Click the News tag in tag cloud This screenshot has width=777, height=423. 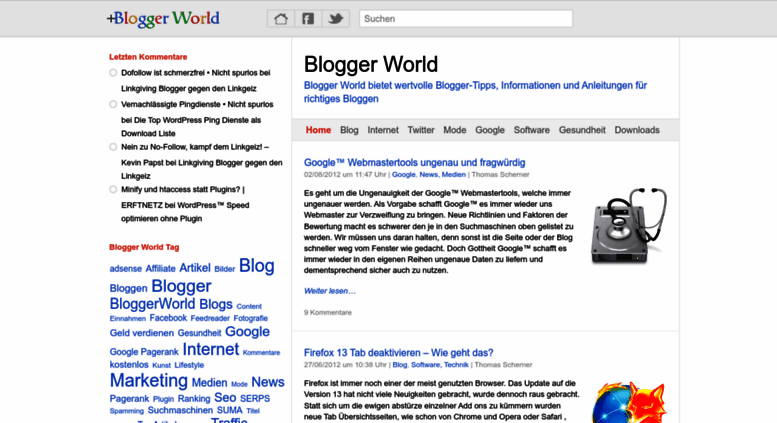(x=268, y=382)
